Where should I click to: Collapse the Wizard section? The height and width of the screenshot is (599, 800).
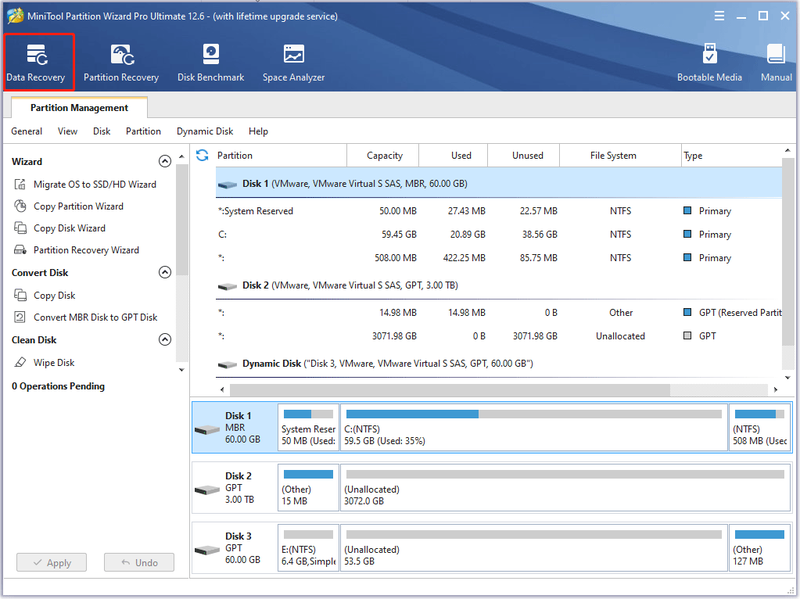(165, 161)
